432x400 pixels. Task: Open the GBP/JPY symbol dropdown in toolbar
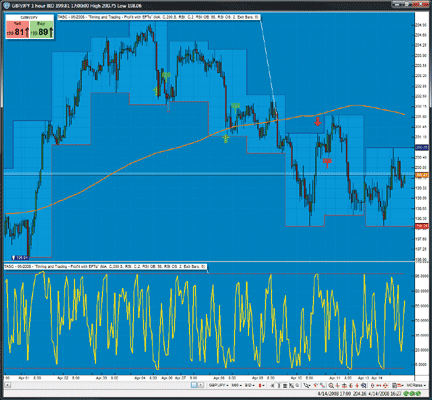tap(218, 385)
